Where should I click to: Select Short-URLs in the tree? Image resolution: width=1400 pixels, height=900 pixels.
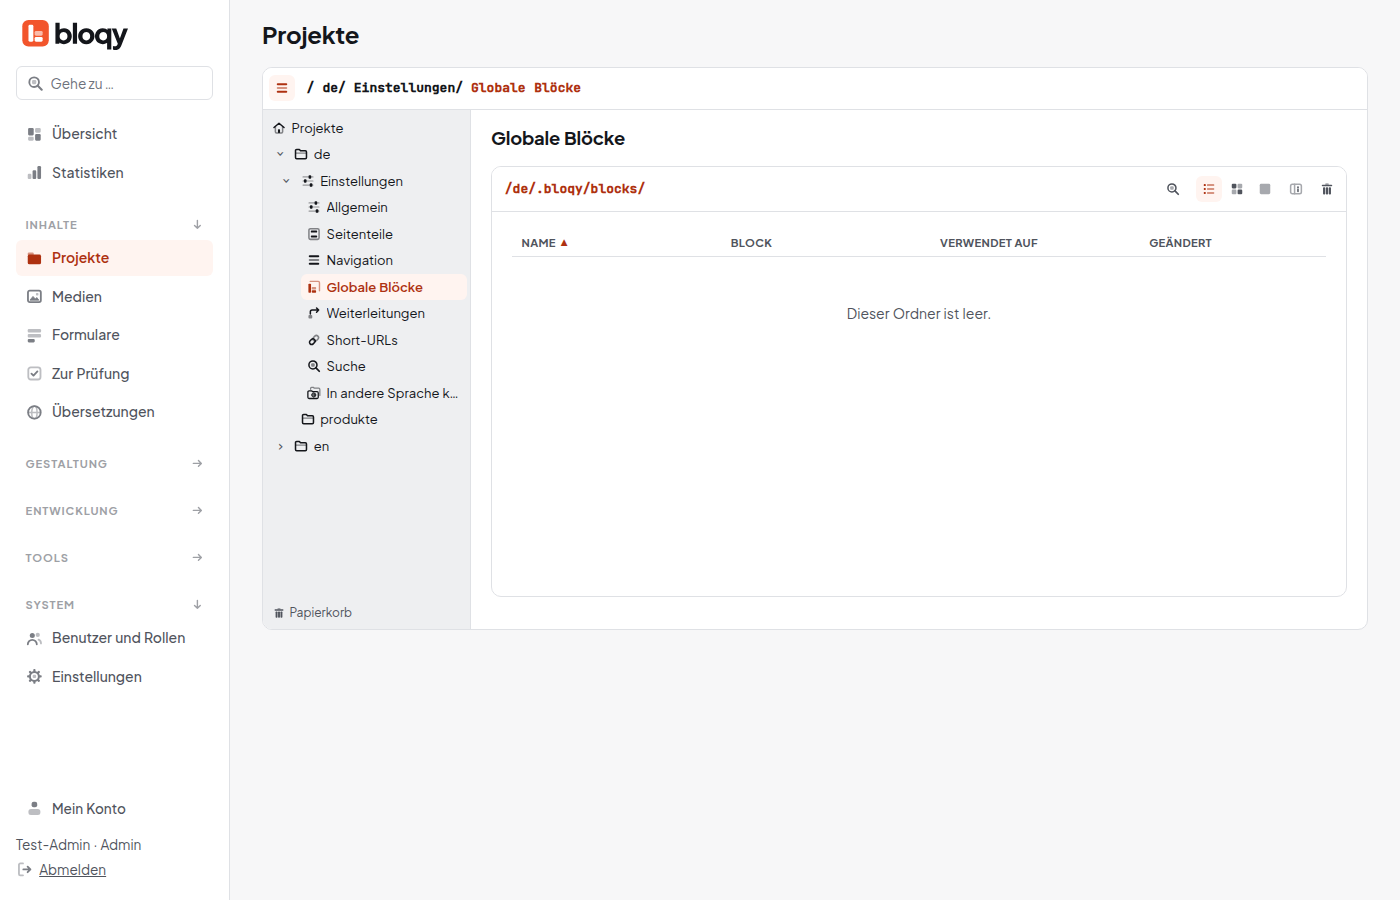(384, 340)
